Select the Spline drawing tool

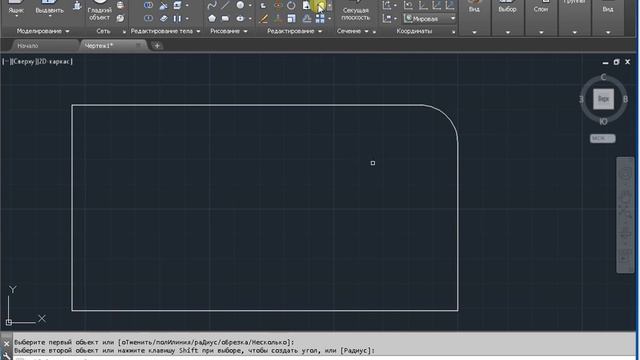click(212, 5)
